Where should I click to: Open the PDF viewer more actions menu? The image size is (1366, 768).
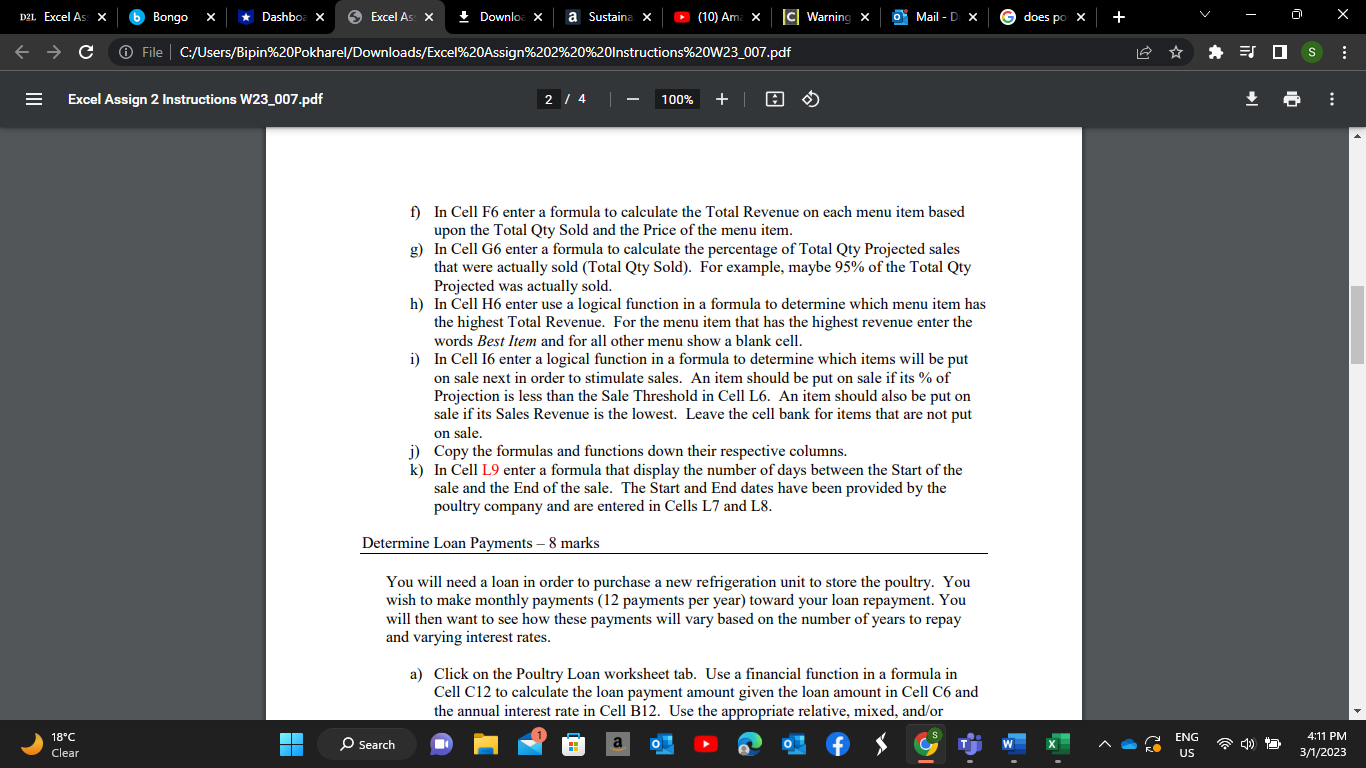pyautogui.click(x=1331, y=99)
